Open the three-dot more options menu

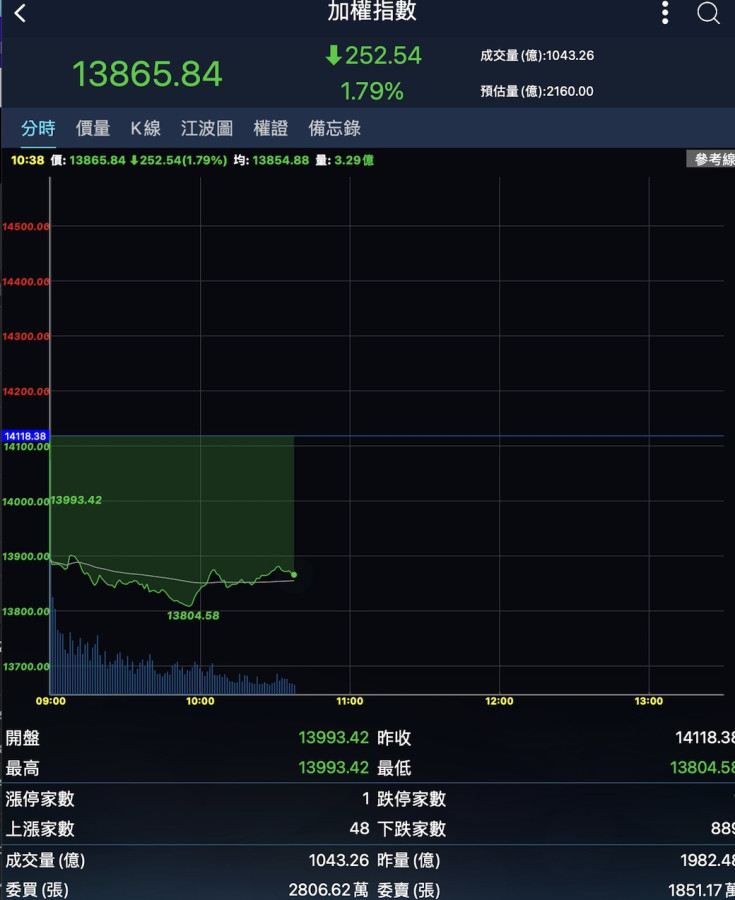(665, 13)
